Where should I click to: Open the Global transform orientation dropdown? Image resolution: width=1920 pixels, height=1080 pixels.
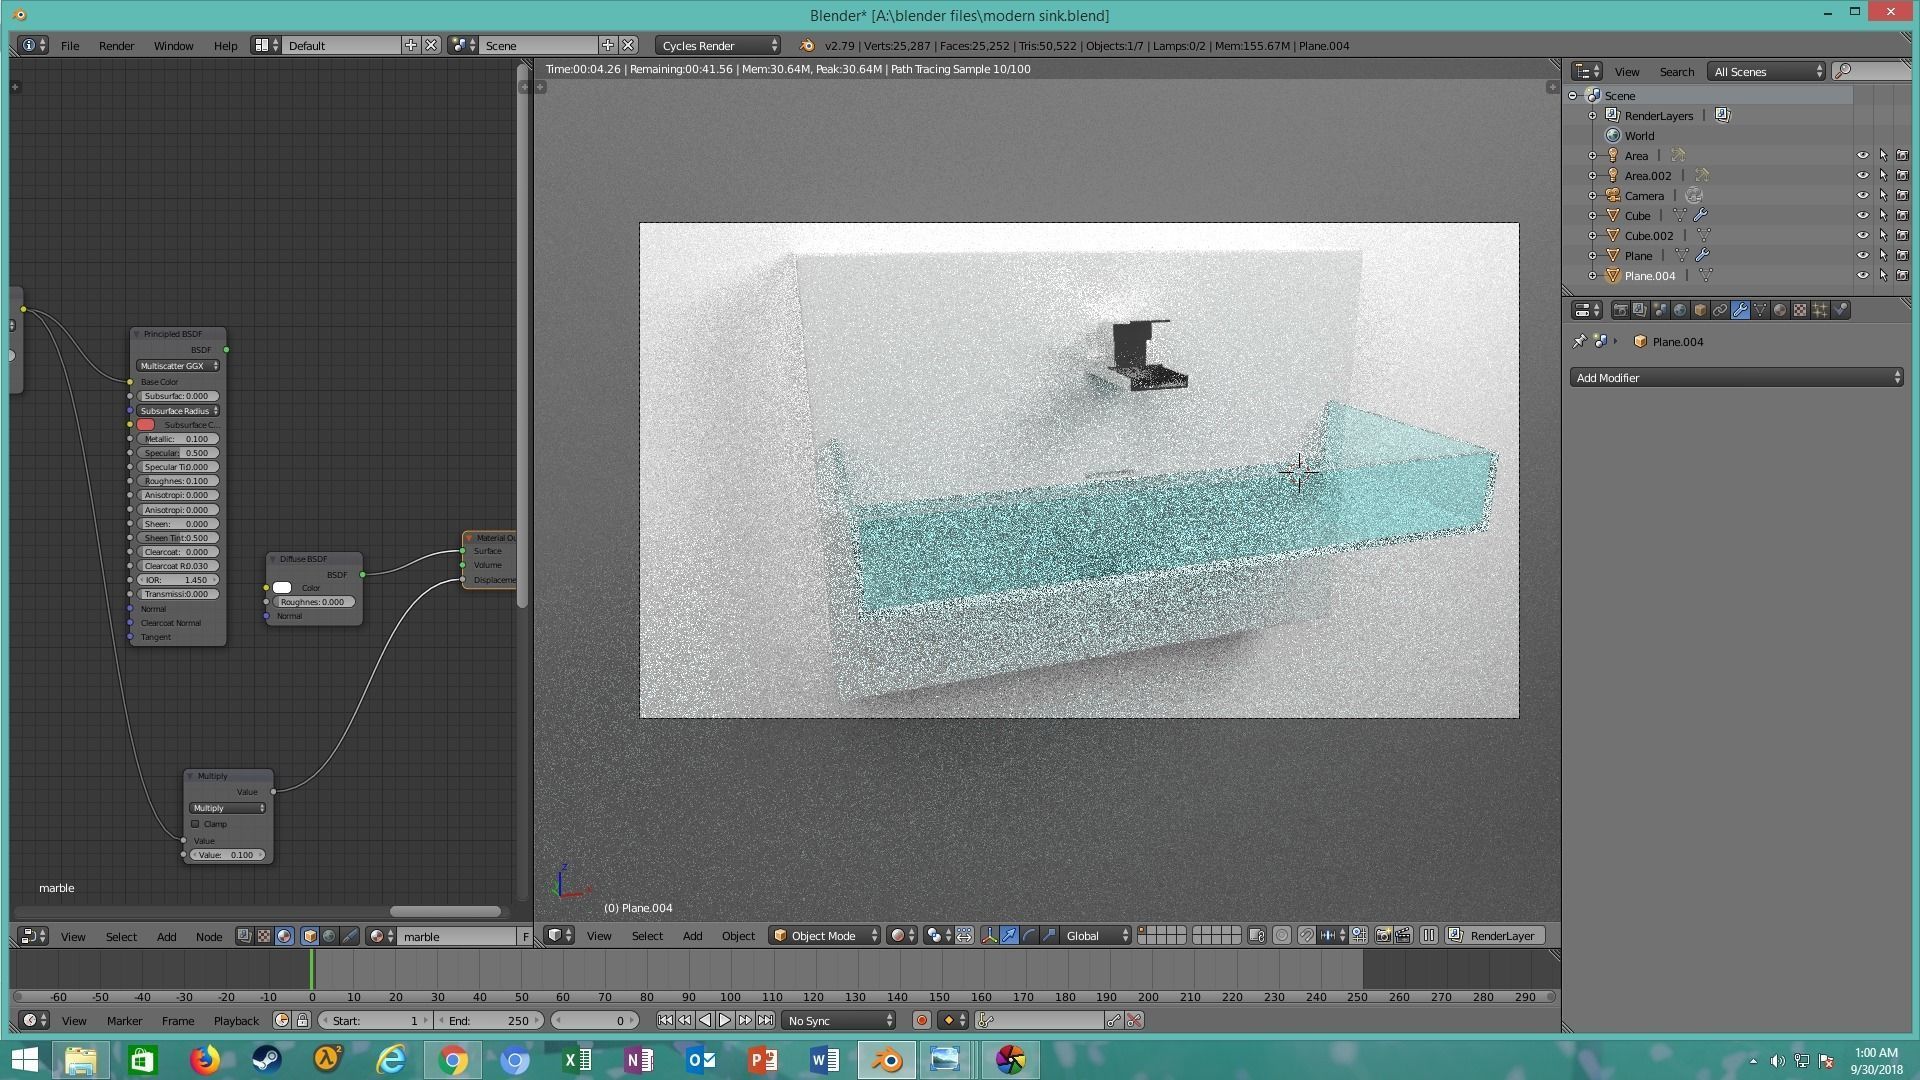coord(1096,935)
